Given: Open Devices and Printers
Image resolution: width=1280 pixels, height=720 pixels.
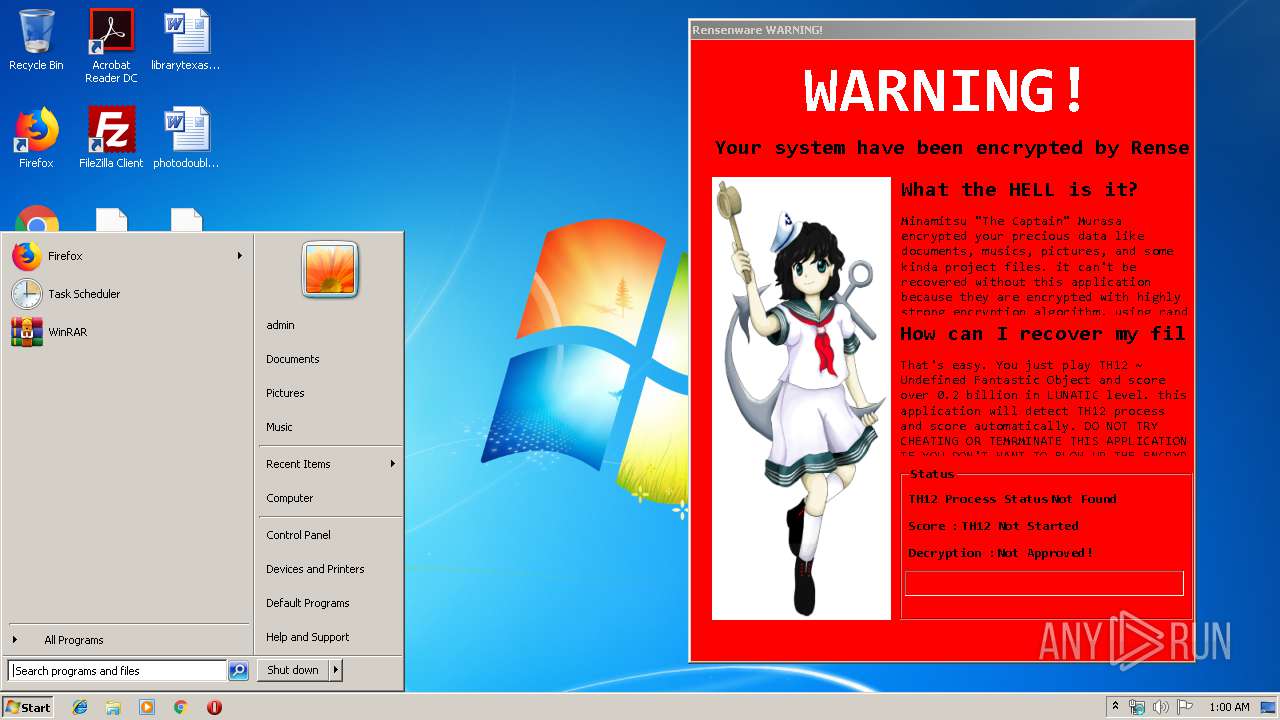Looking at the screenshot, I should click(x=315, y=569).
